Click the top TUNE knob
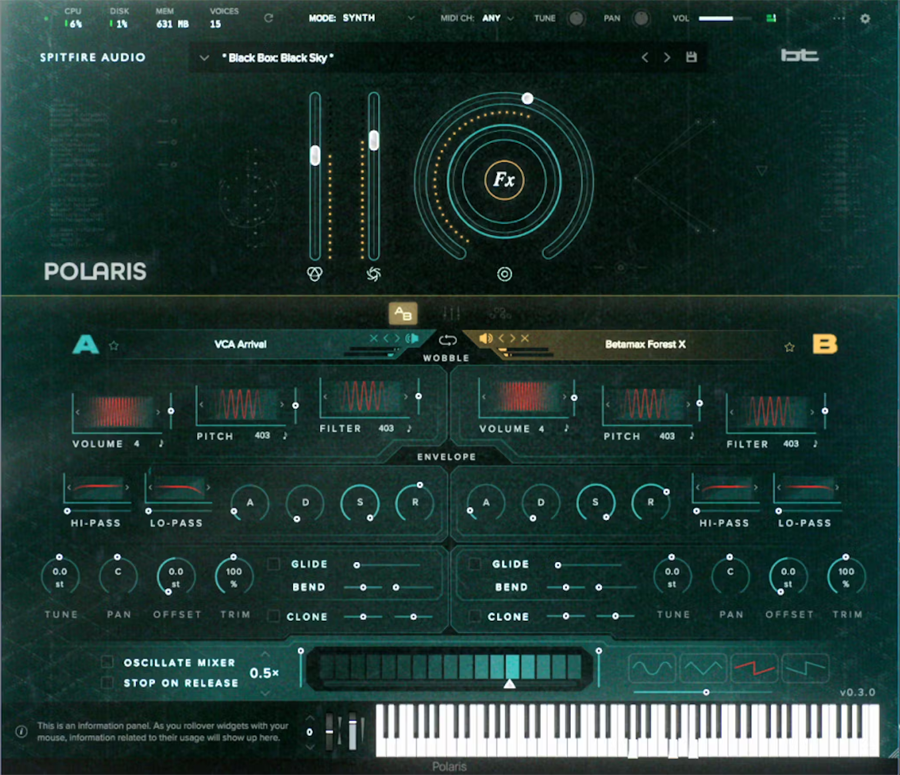Image resolution: width=900 pixels, height=775 pixels. tap(576, 18)
